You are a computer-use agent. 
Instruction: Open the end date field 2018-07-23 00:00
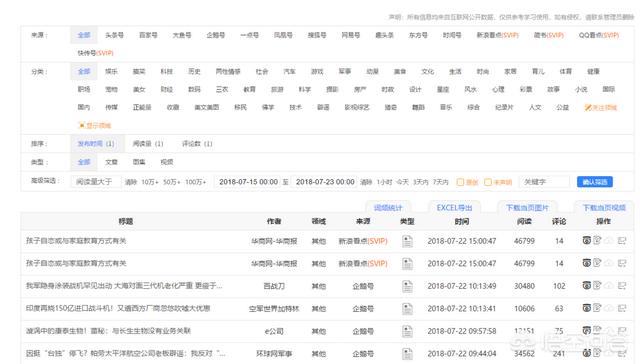point(325,182)
